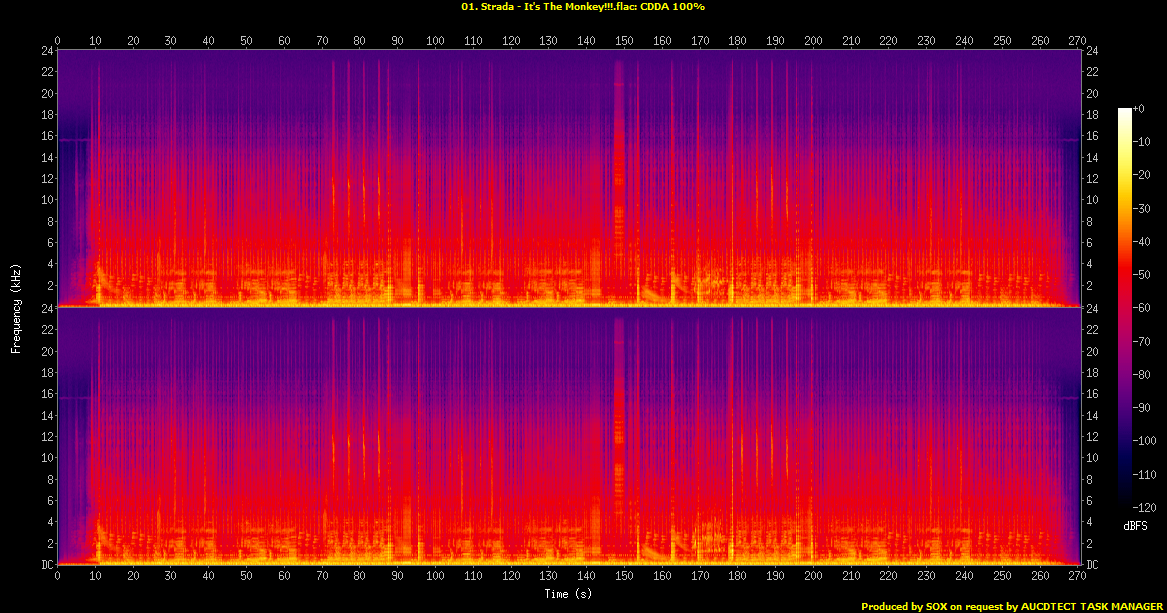
Task: Click the dBFS color scale bar
Action: pos(1125,308)
